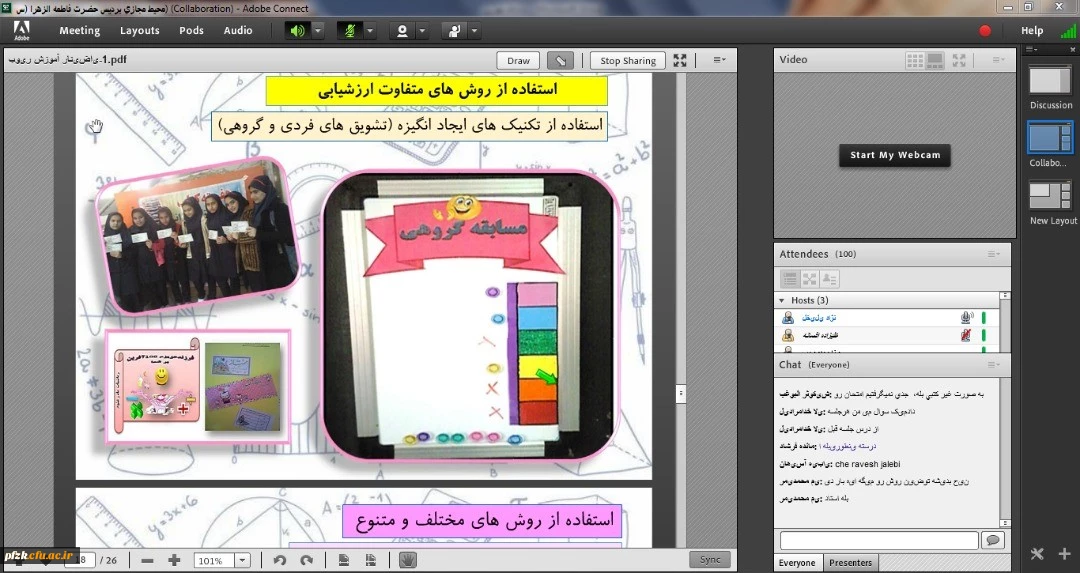1080x573 pixels.
Task: Rotate the document counterclockwise
Action: coord(280,561)
